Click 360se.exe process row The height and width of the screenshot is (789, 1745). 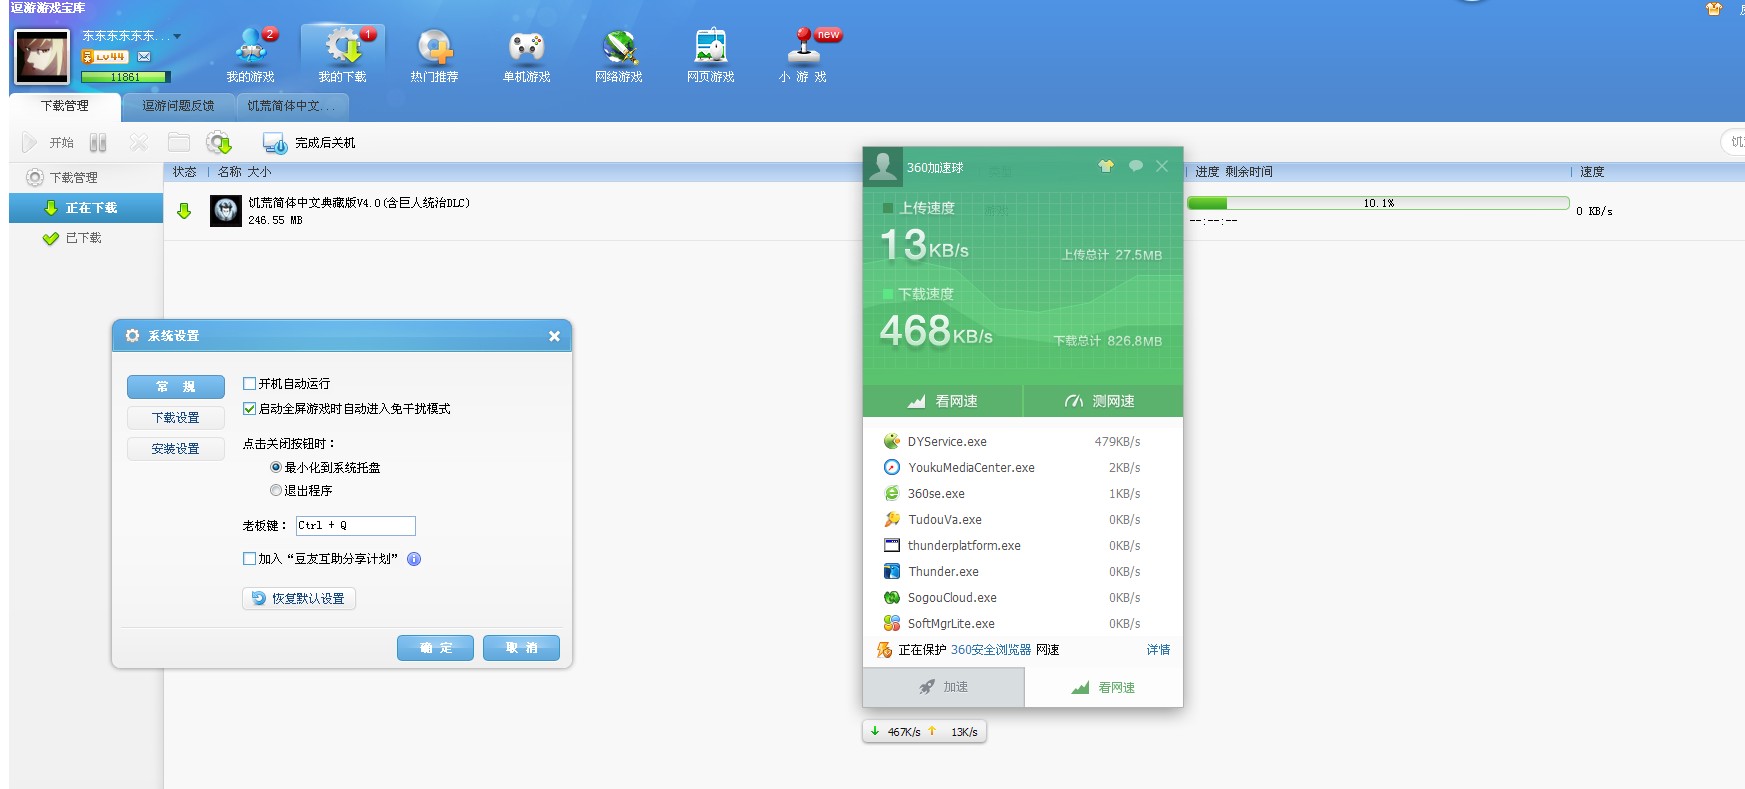[1022, 493]
